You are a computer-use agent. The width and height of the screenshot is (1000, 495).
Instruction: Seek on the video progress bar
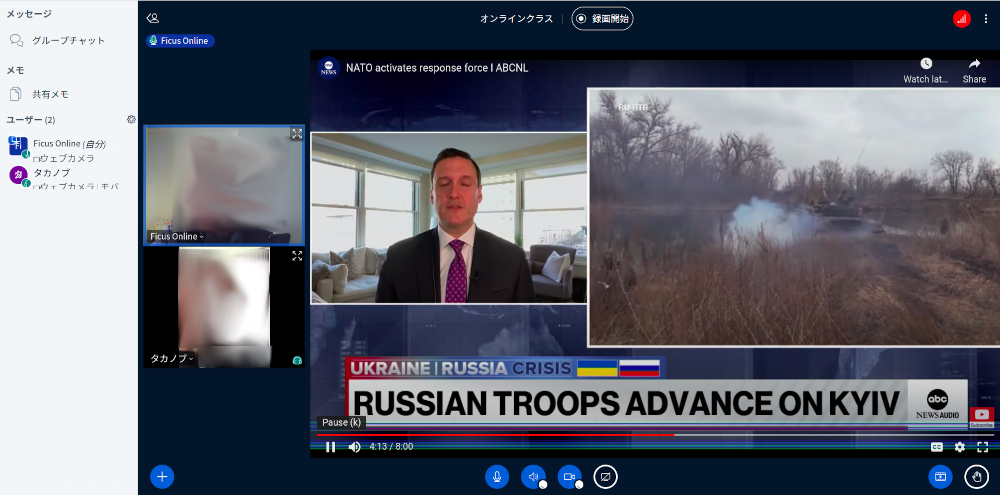[655, 434]
